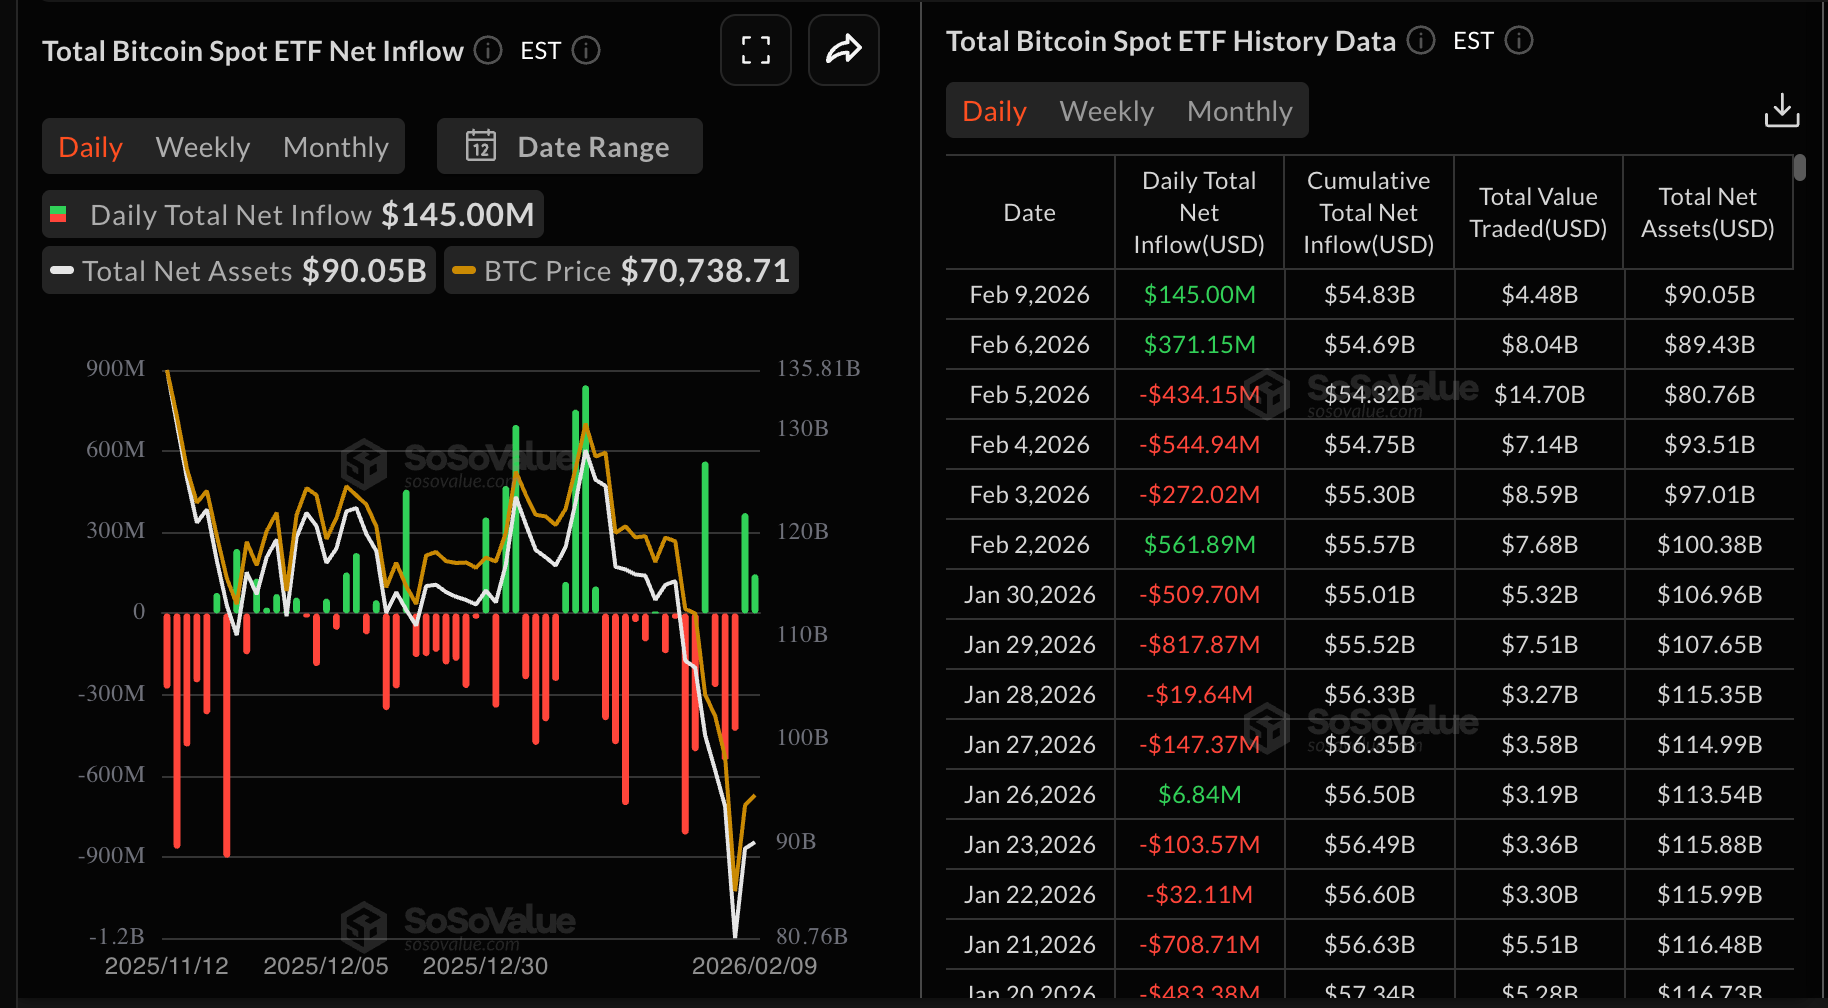Click the $561.89M inflow value
The image size is (1828, 1008).
pos(1200,544)
